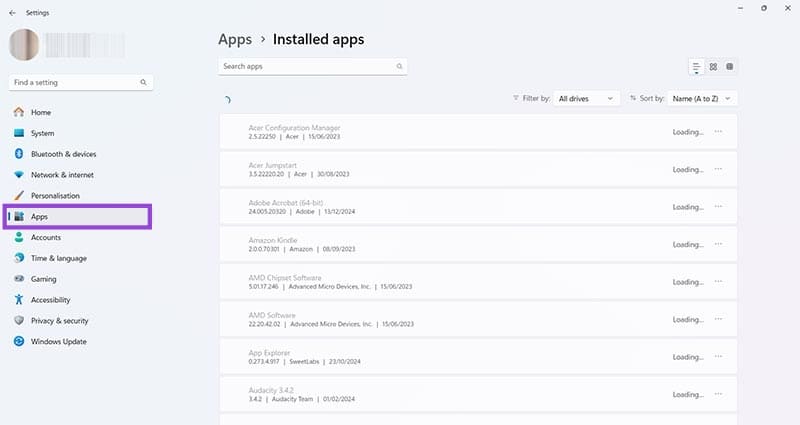
Task: Click the Apps breadcrumb link
Action: pyautogui.click(x=235, y=39)
